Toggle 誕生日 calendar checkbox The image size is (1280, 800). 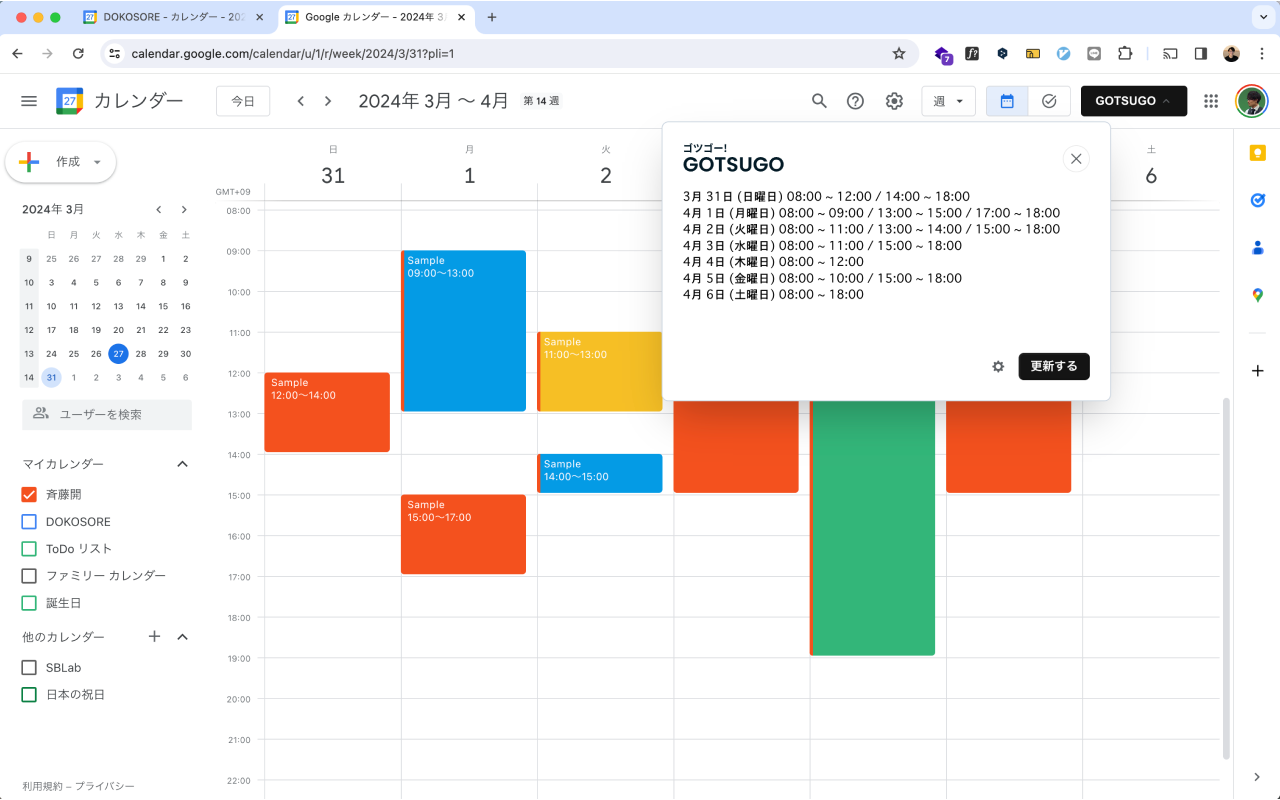coord(29,603)
